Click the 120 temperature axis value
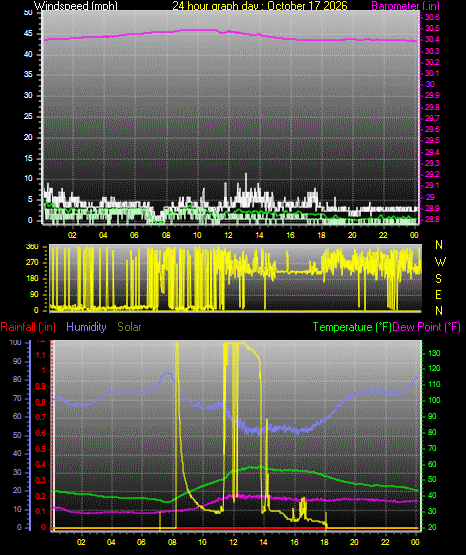The height and width of the screenshot is (555, 466). click(x=435, y=368)
